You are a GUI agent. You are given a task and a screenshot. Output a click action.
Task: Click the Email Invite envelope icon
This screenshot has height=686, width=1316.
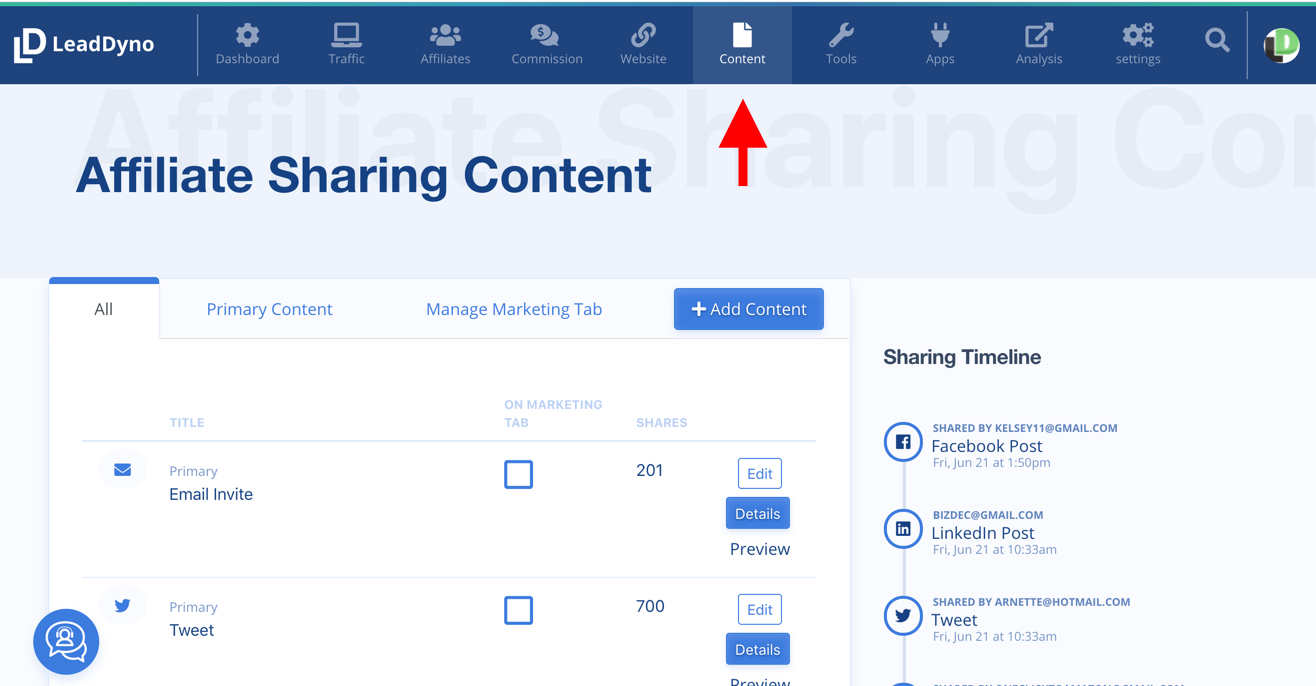pos(122,470)
